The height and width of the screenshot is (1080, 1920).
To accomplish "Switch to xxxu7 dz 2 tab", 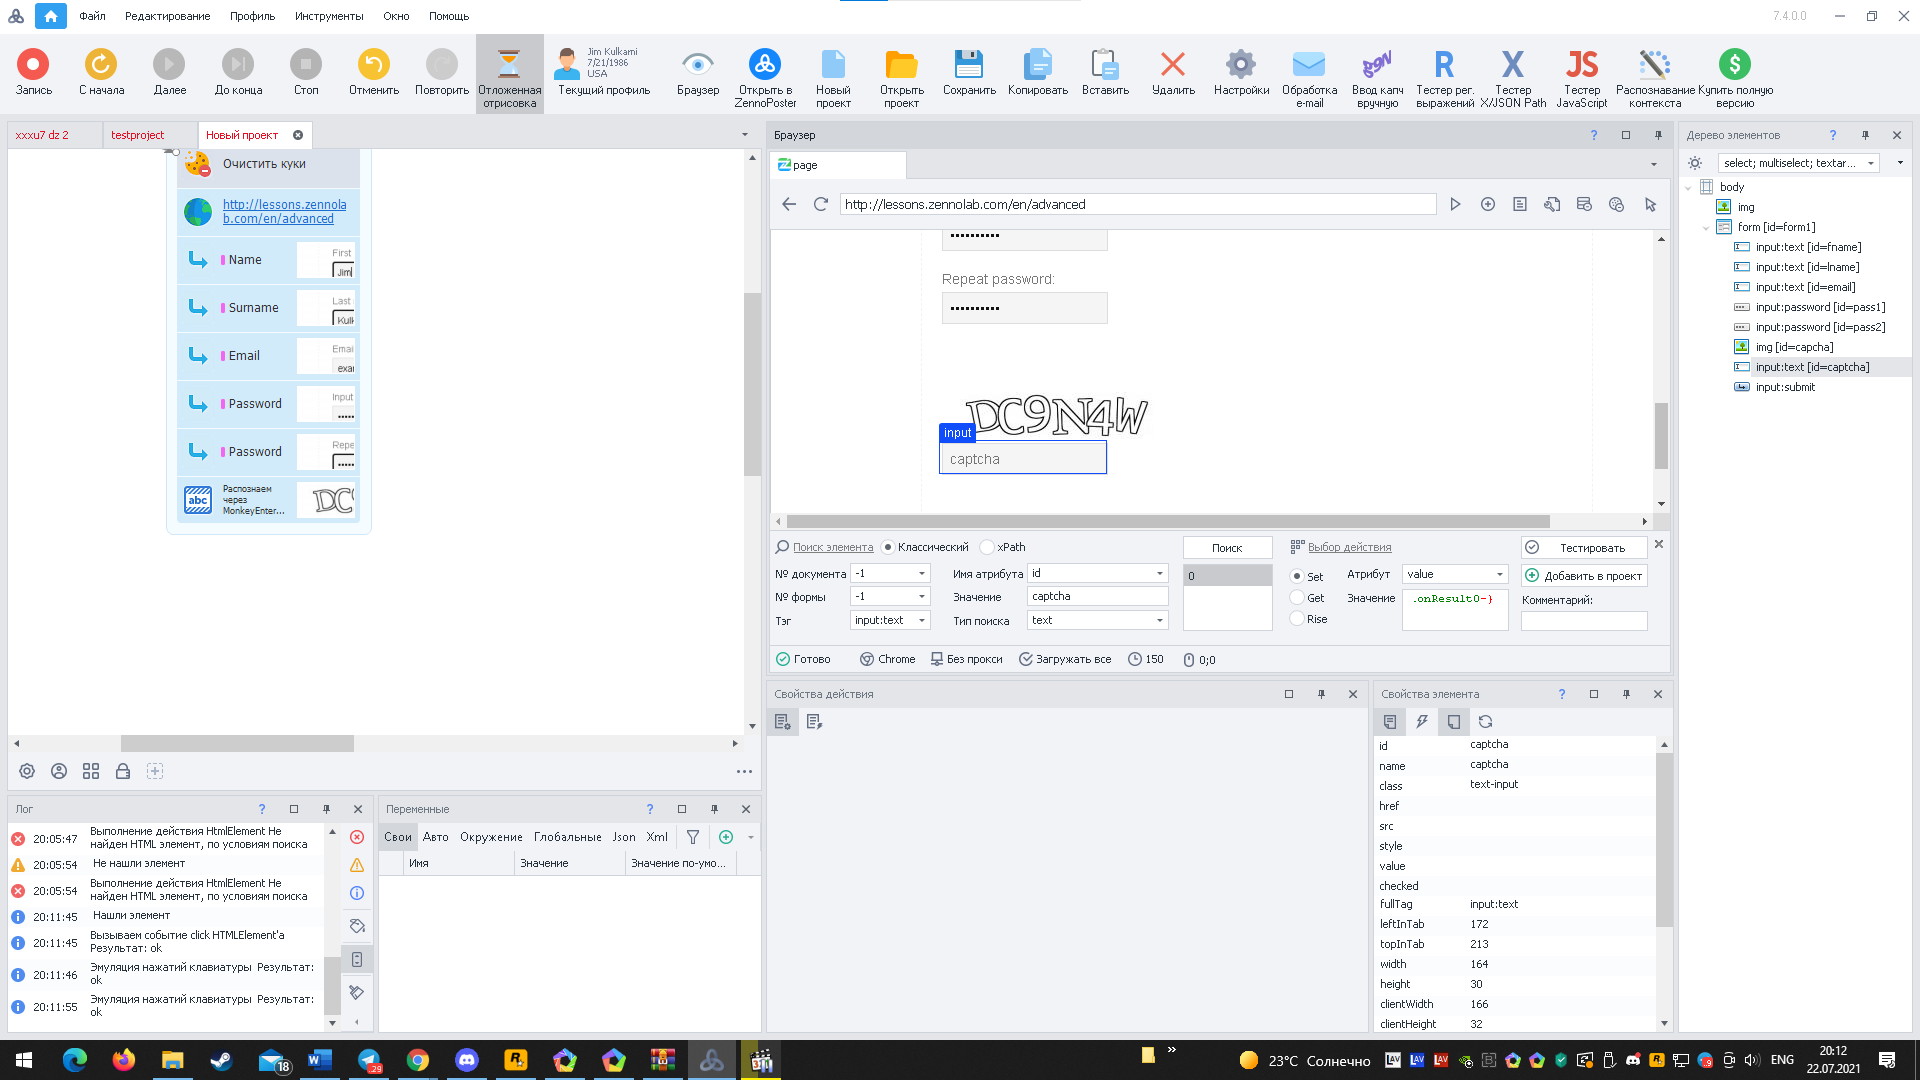I will (x=42, y=135).
